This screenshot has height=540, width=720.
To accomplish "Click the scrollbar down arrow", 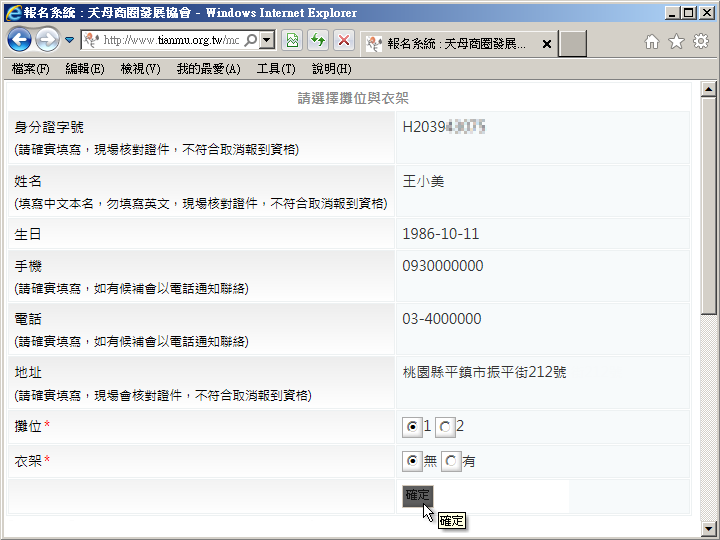I will click(709, 527).
